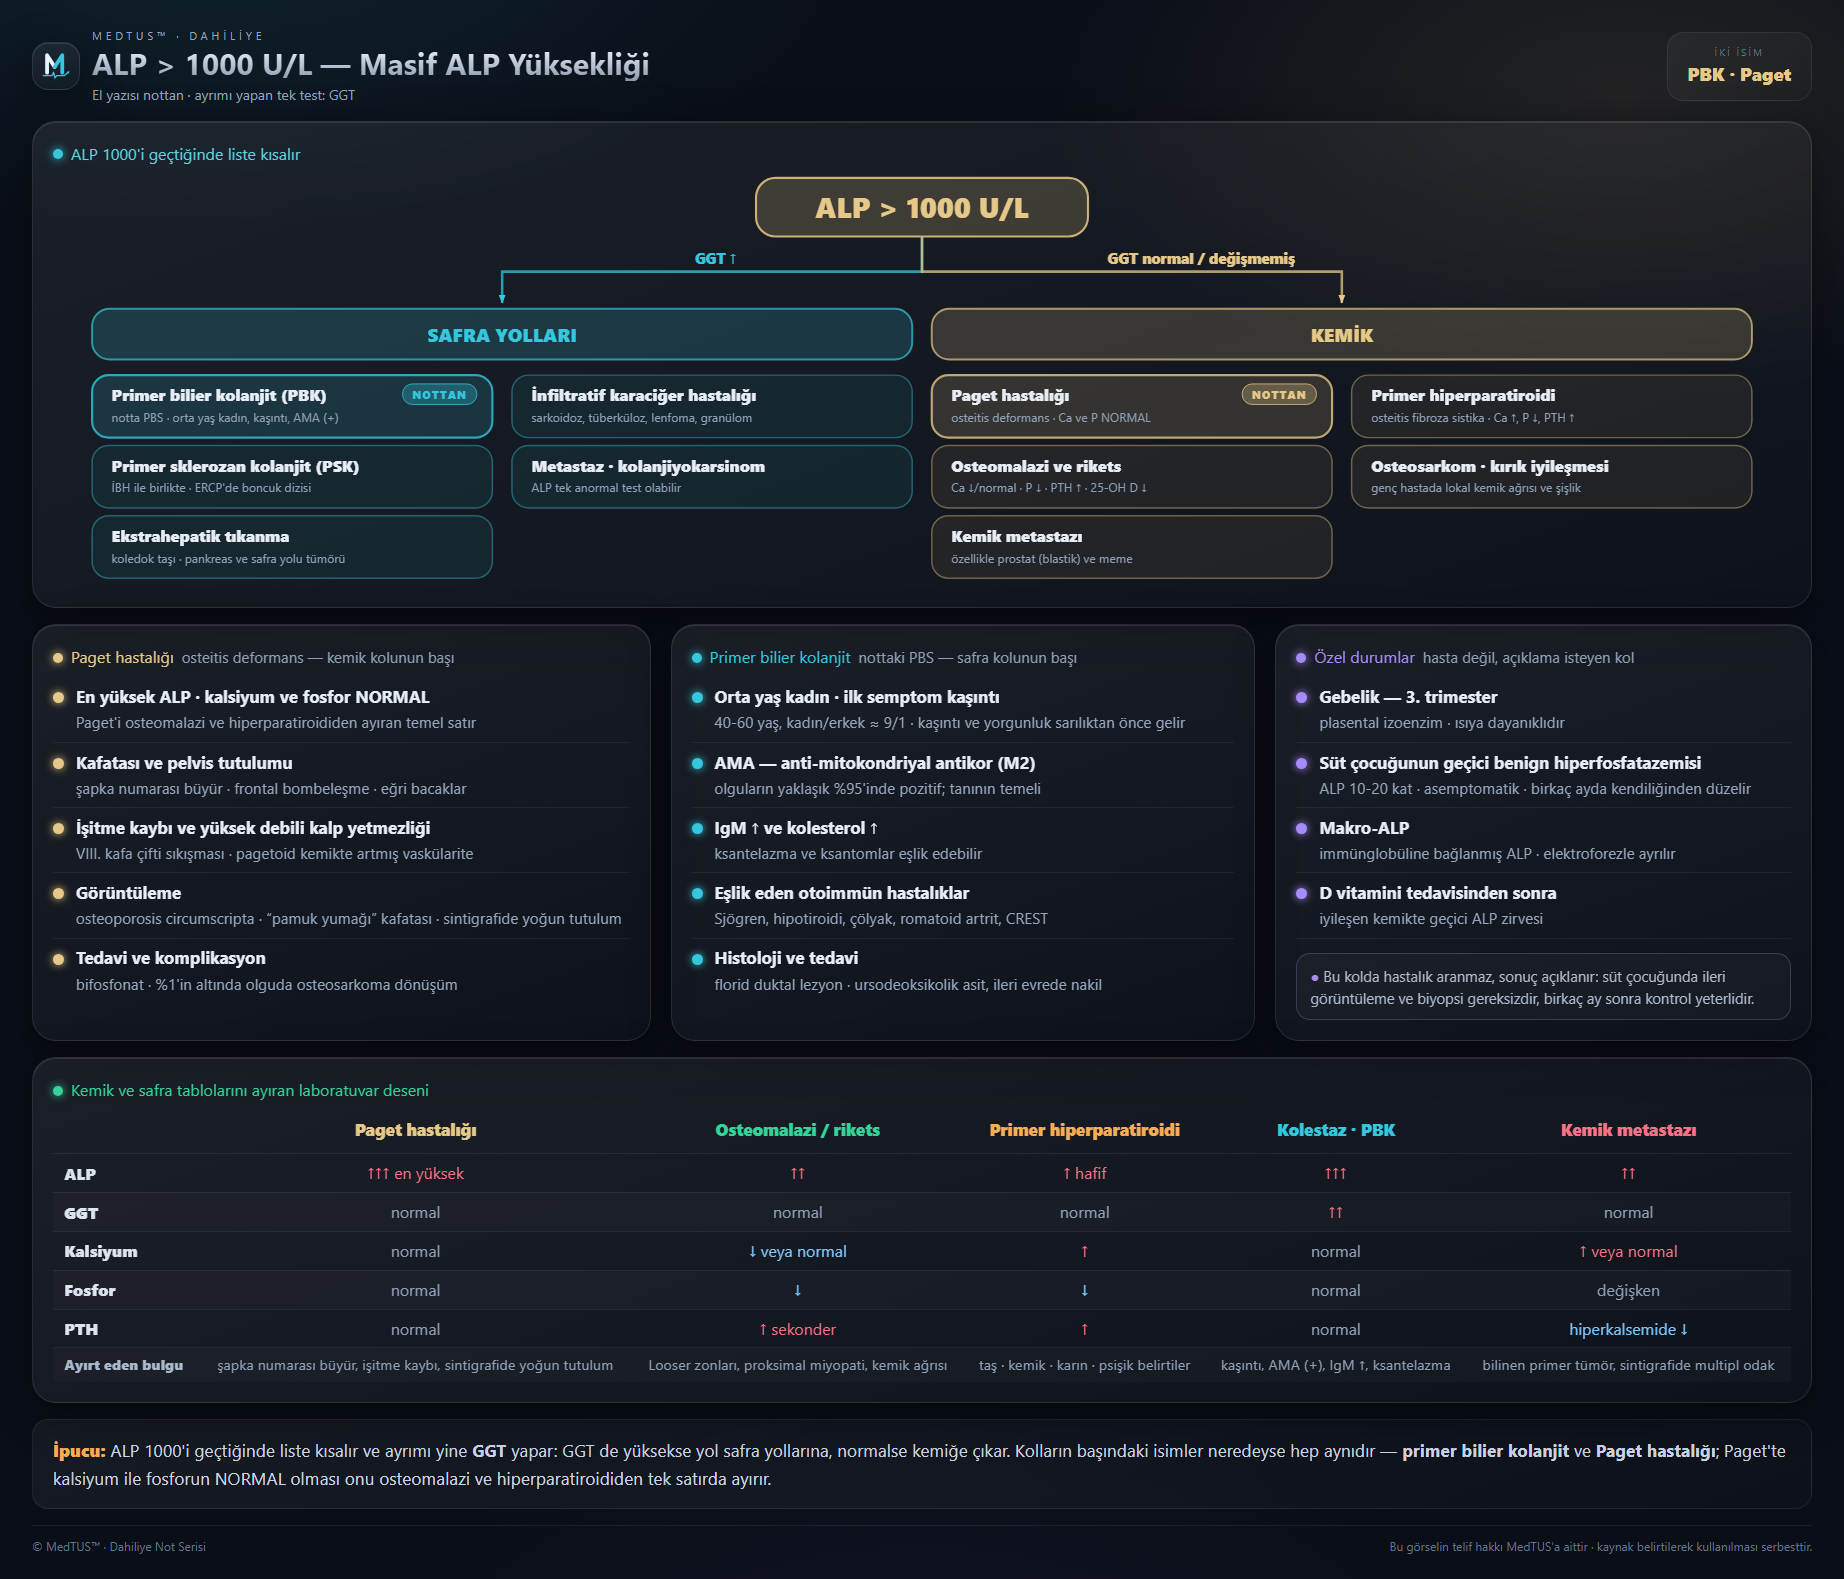Screen dimensions: 1844x1579
Task: Click the 'hiperkalsemide ↓' PTH cell
Action: [x=1628, y=1329]
